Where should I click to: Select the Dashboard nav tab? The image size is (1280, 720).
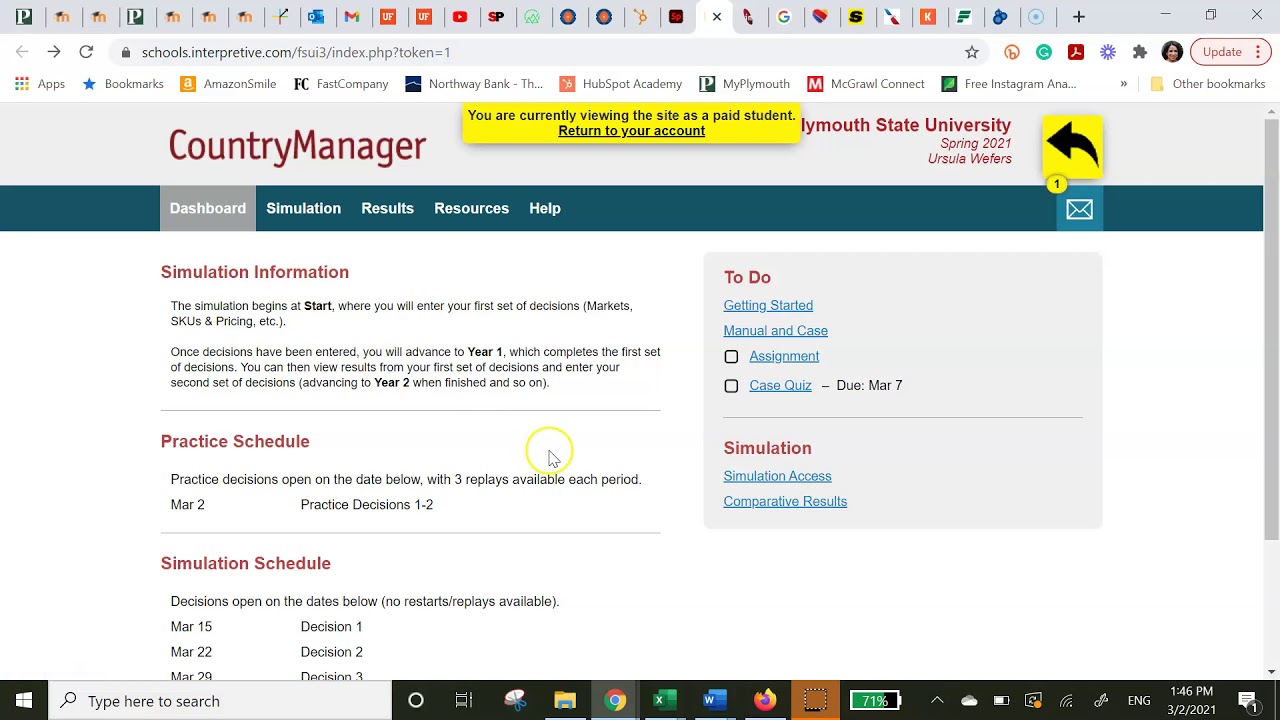tap(208, 208)
